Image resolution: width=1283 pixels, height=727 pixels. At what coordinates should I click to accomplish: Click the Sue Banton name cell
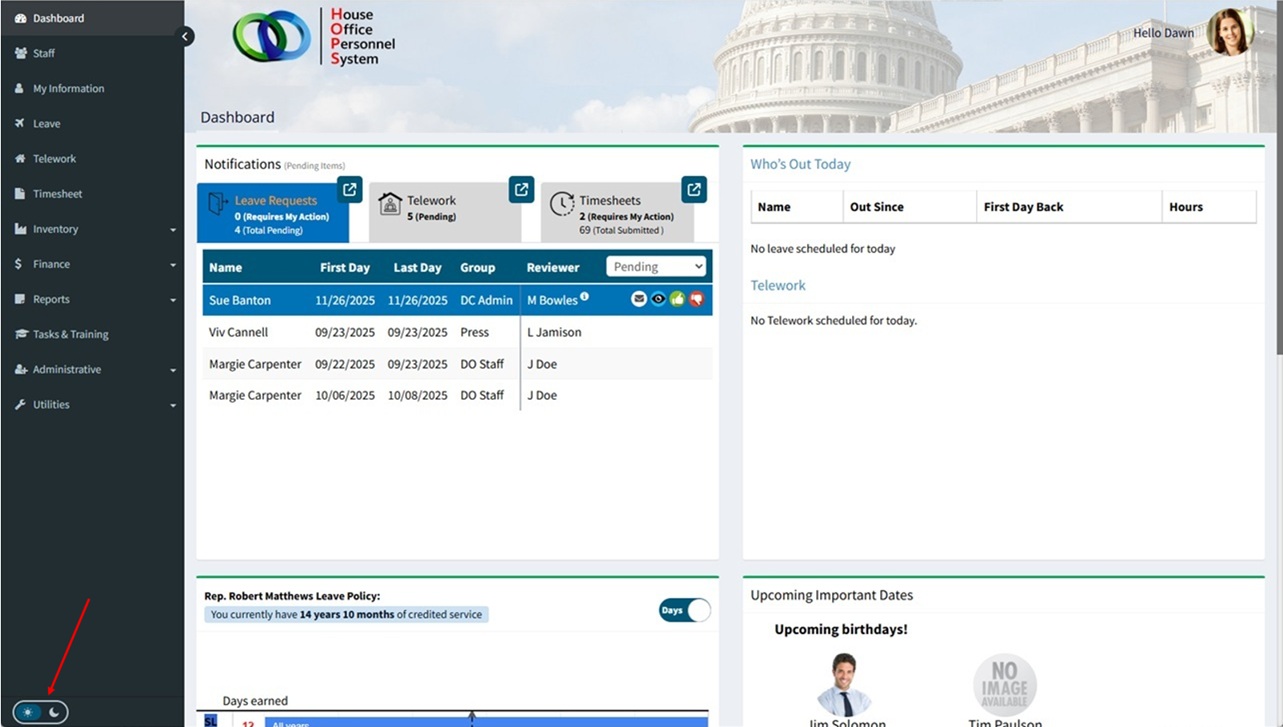point(240,300)
